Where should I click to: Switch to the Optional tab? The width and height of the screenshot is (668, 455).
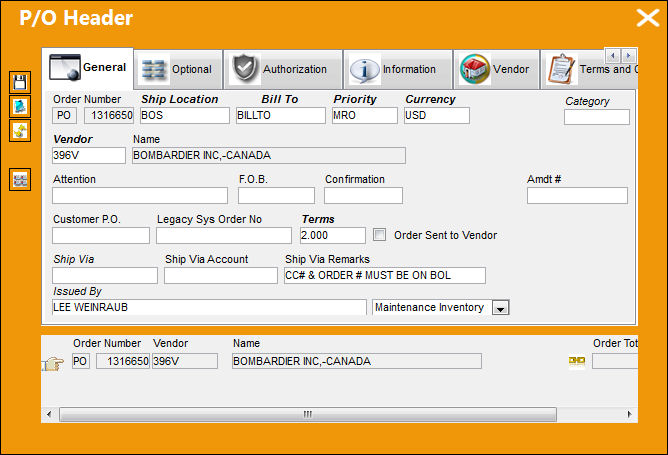[179, 69]
